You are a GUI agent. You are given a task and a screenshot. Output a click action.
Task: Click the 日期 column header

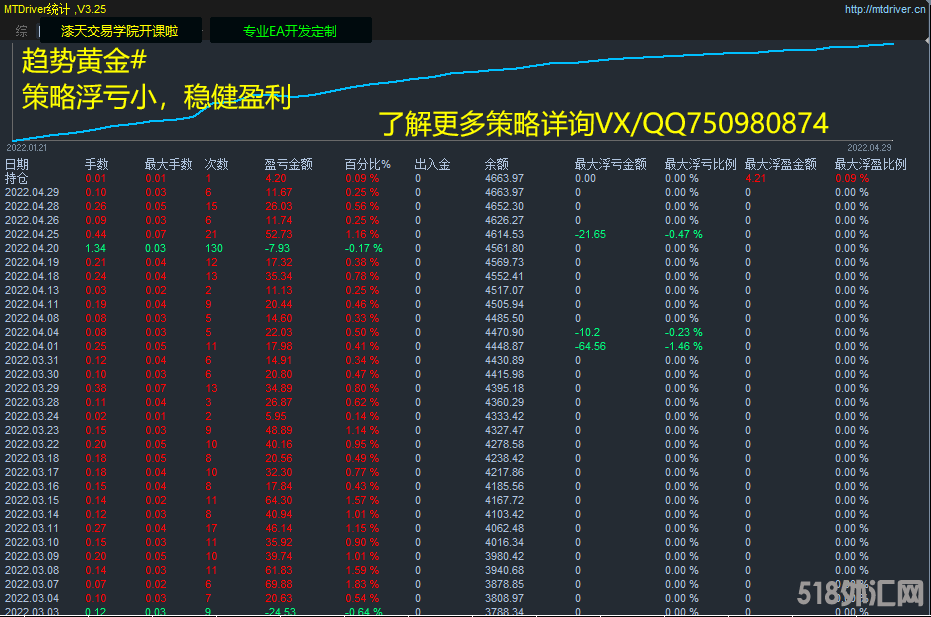17,164
